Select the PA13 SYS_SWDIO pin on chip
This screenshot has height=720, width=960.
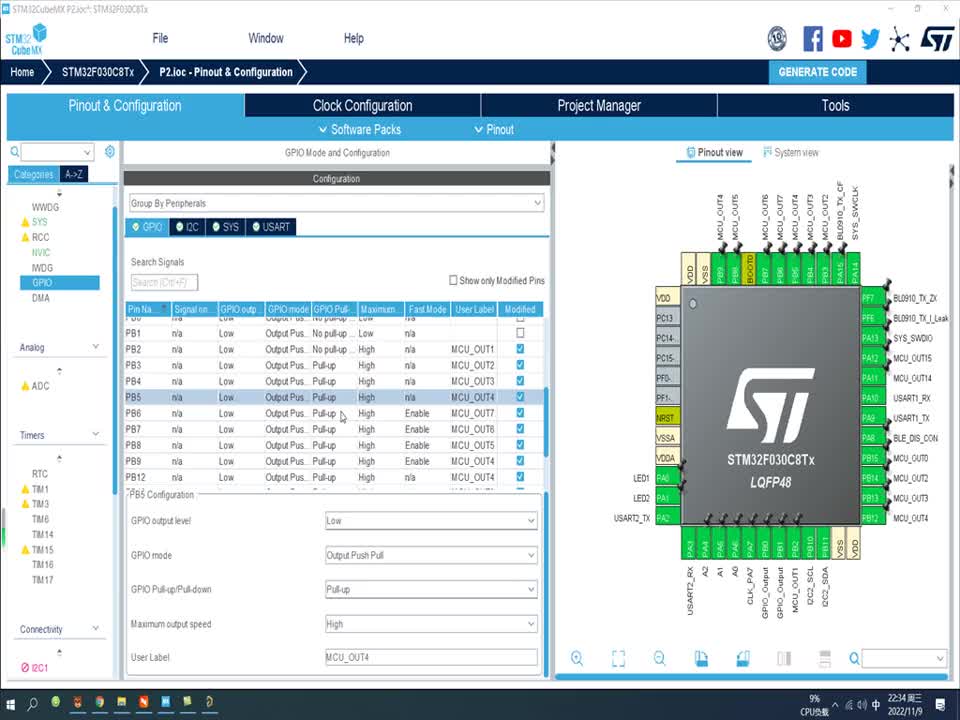pyautogui.click(x=873, y=338)
